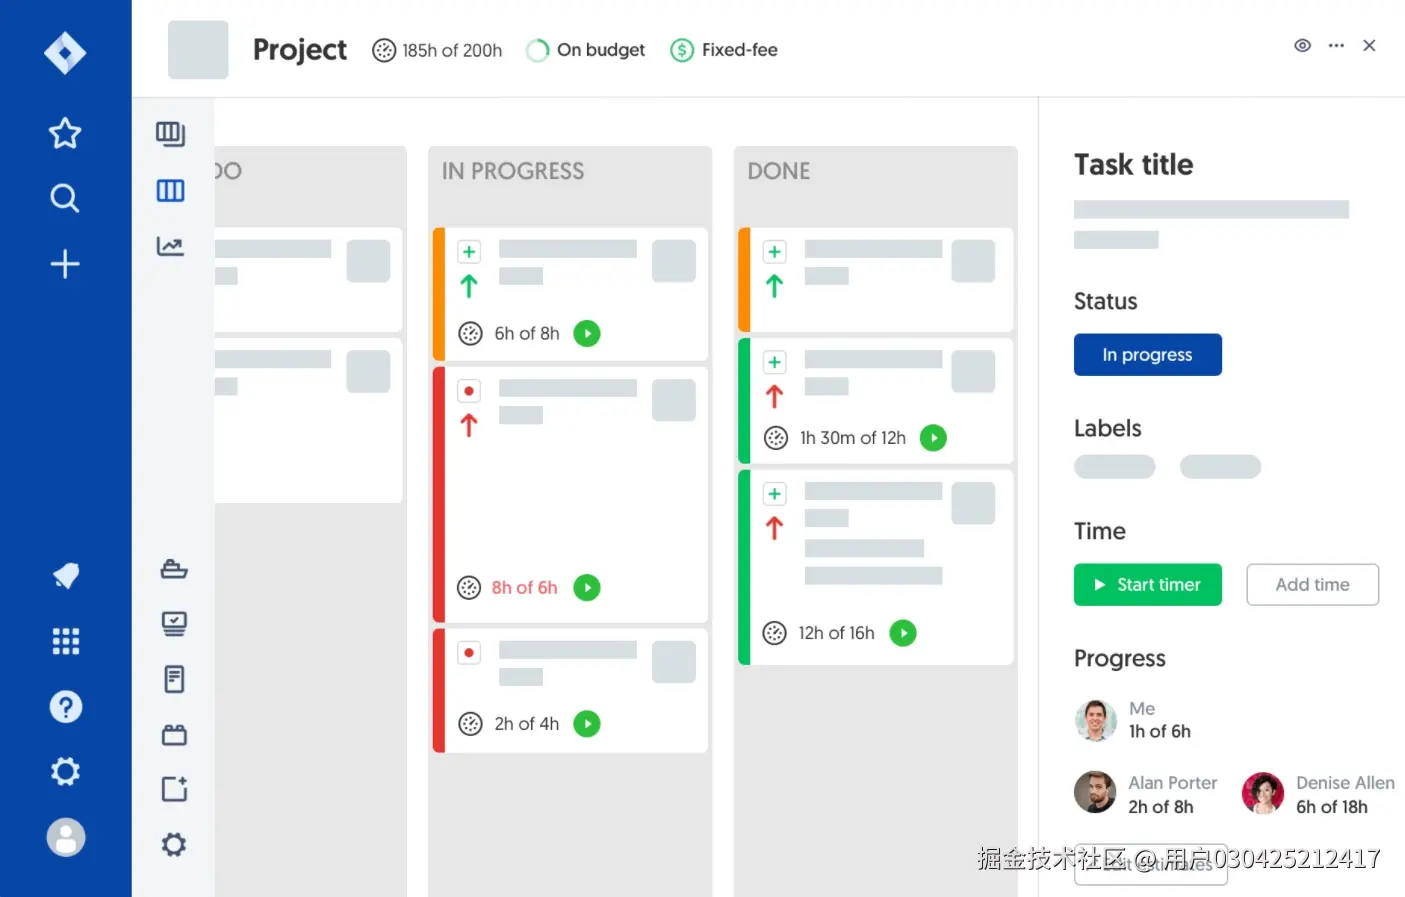Click the favorites star icon

coord(65,133)
